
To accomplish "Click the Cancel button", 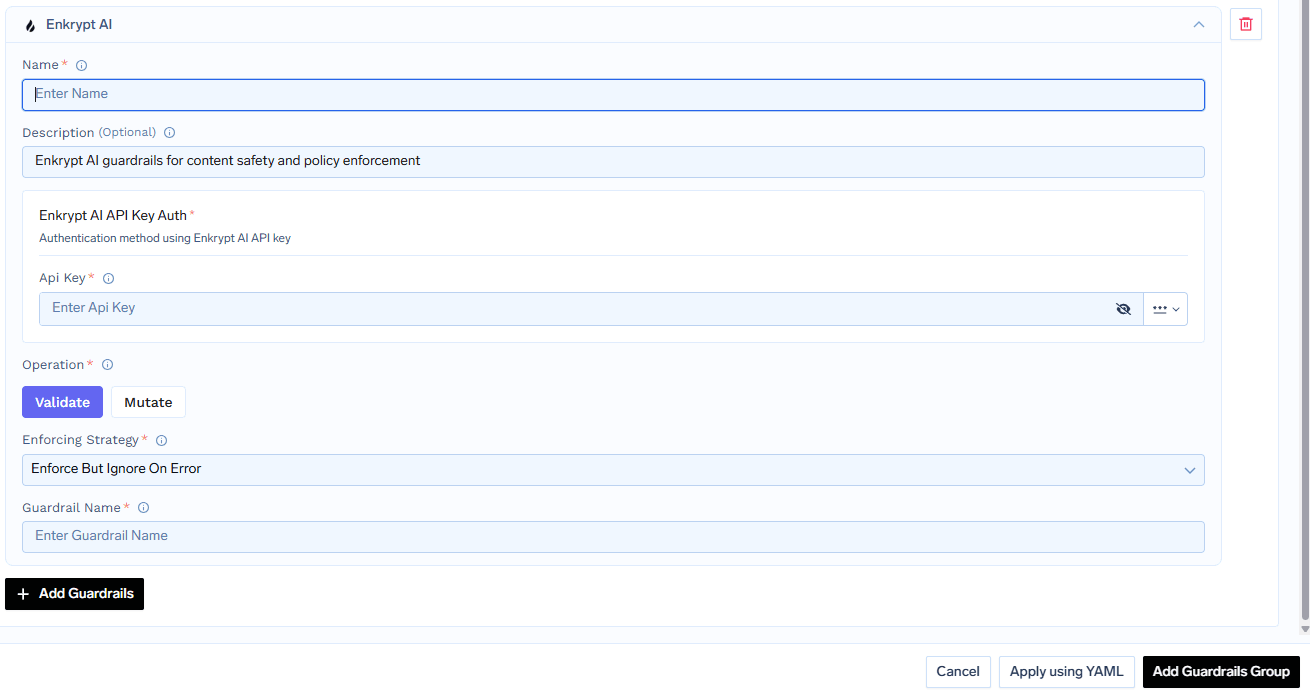I will tap(958, 672).
